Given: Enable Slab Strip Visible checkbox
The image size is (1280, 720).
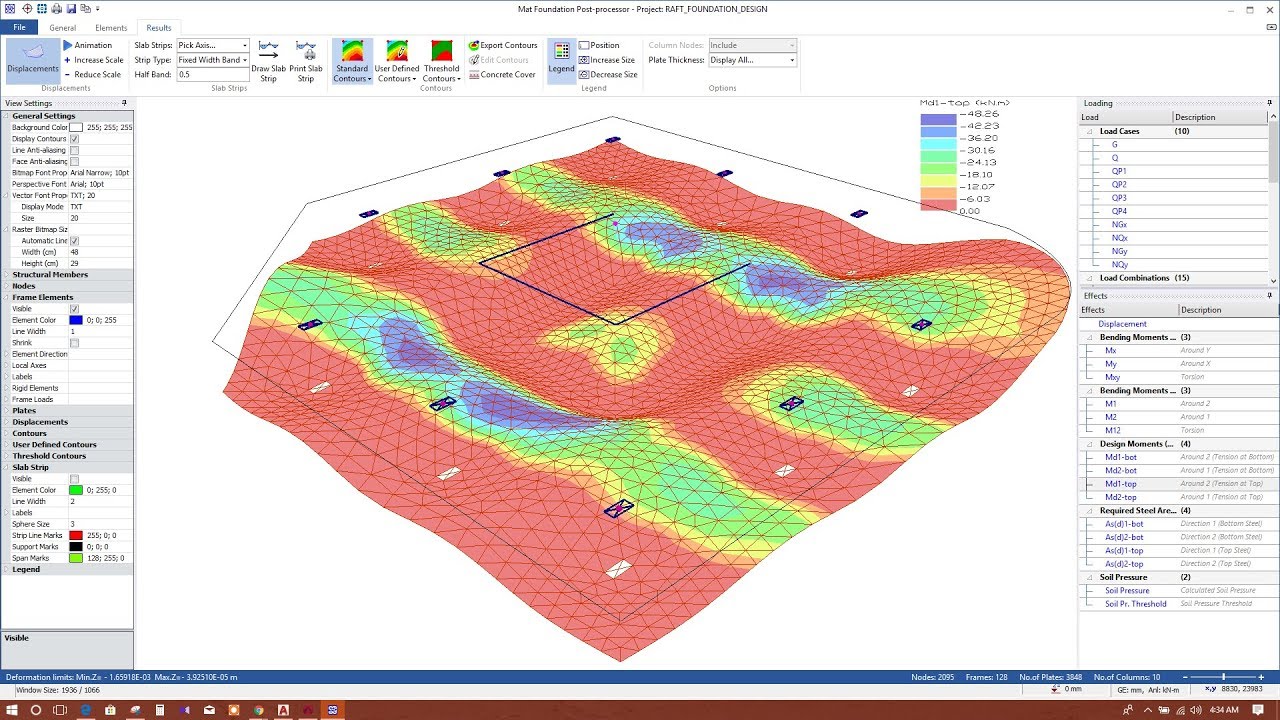Looking at the screenshot, I should (74, 479).
